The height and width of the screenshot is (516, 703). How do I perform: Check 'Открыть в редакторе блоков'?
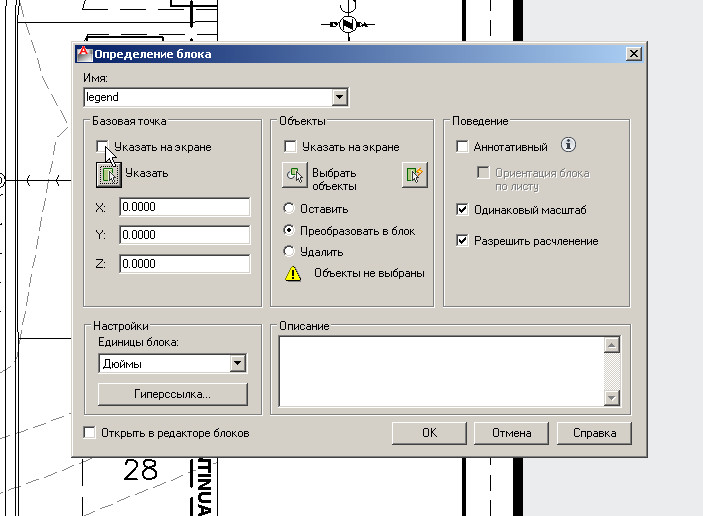[x=89, y=433]
